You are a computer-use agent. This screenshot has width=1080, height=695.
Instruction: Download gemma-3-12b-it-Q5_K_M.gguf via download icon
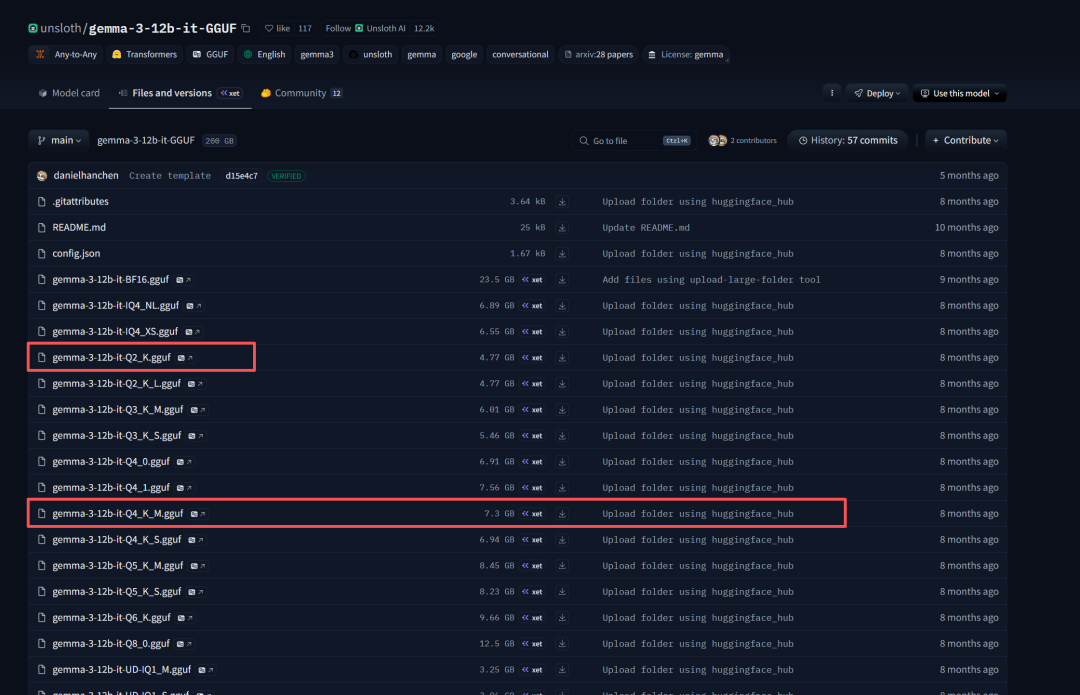coord(562,566)
